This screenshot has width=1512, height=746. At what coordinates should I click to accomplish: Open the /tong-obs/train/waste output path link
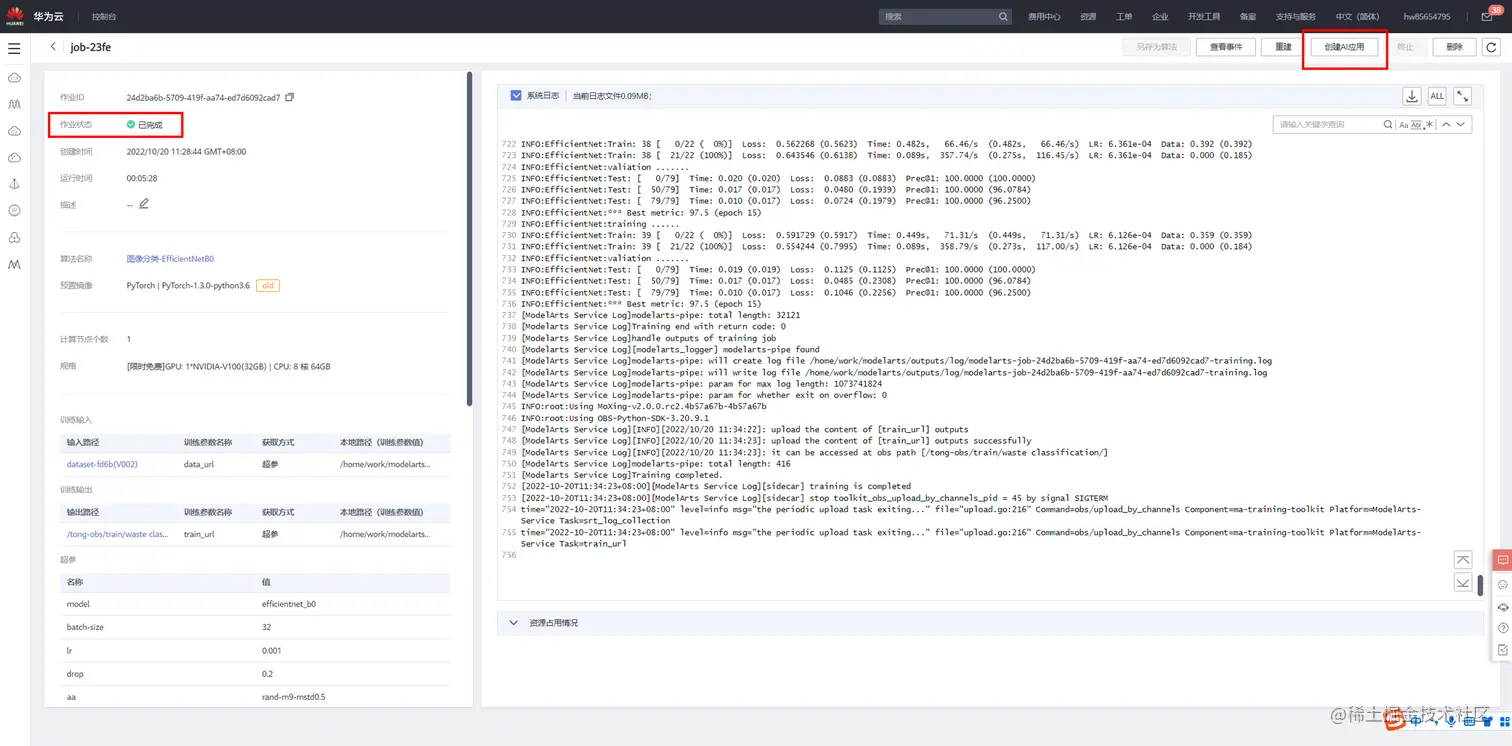(117, 534)
